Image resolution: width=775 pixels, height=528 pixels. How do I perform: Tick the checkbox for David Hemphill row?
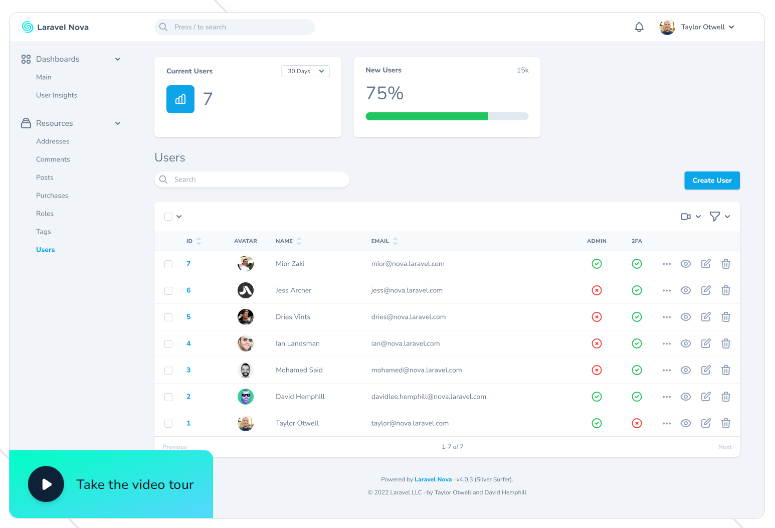(x=169, y=397)
